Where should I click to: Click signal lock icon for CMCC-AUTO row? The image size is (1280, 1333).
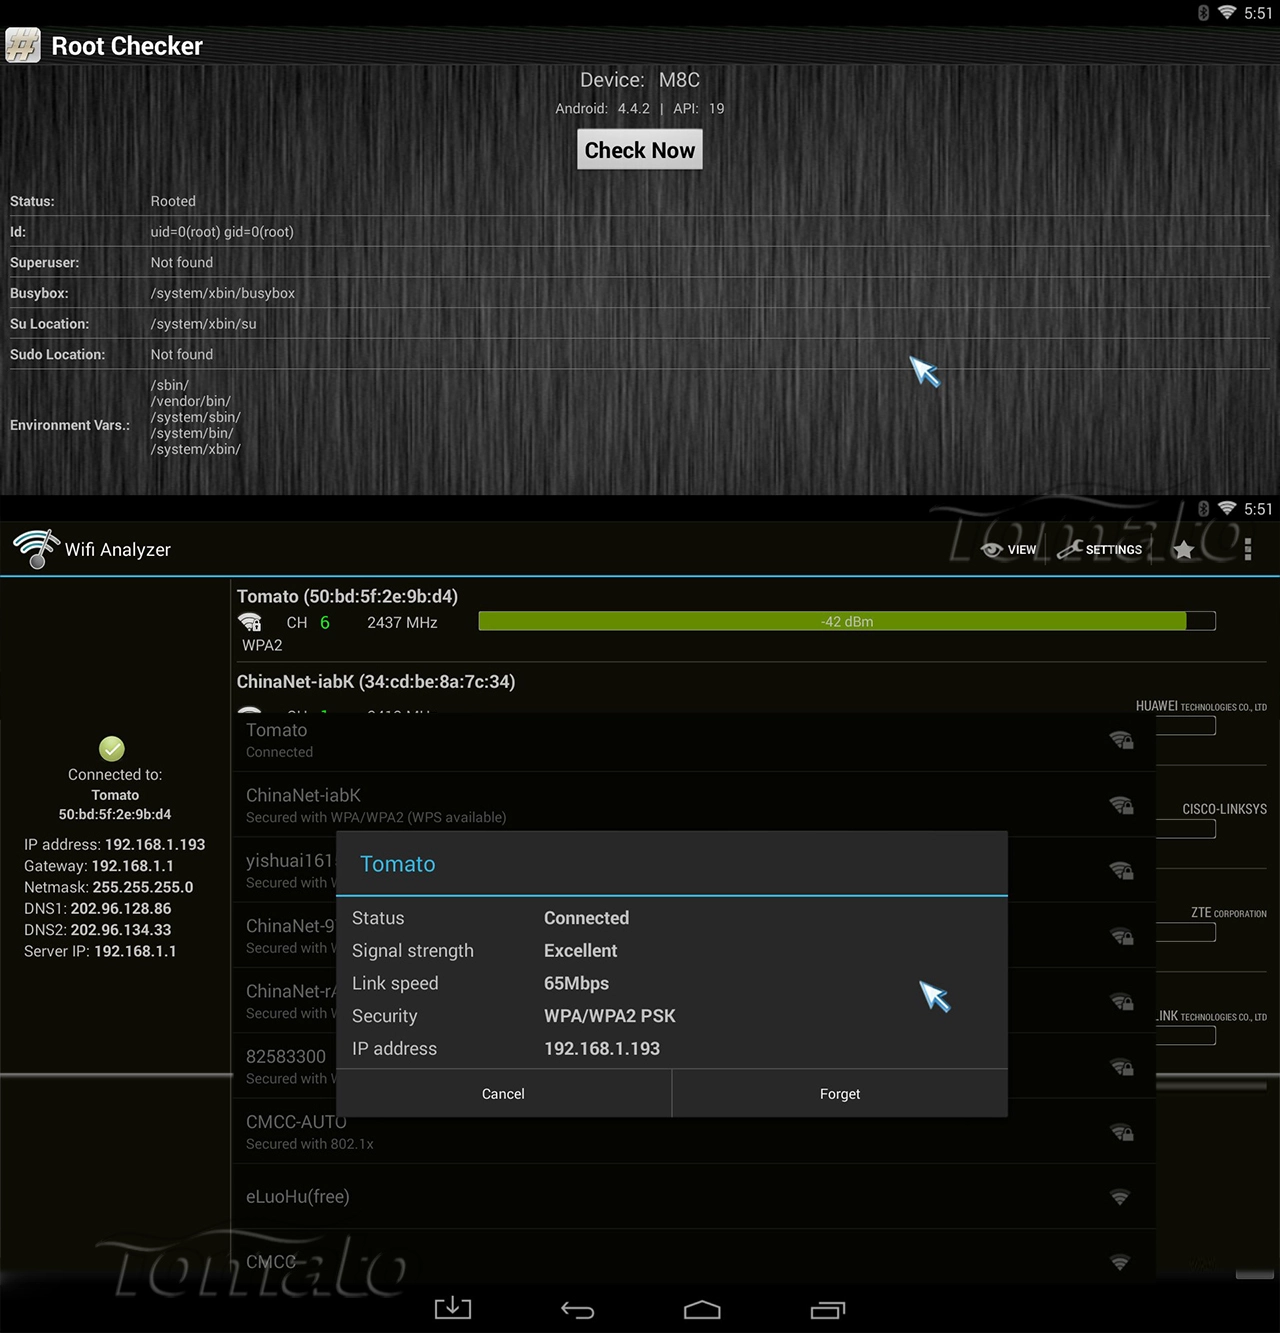pyautogui.click(x=1121, y=1132)
